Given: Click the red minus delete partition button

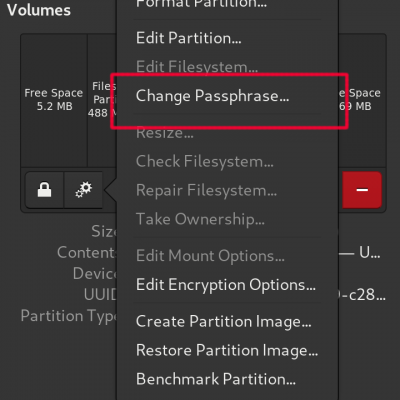Looking at the screenshot, I should 362,190.
